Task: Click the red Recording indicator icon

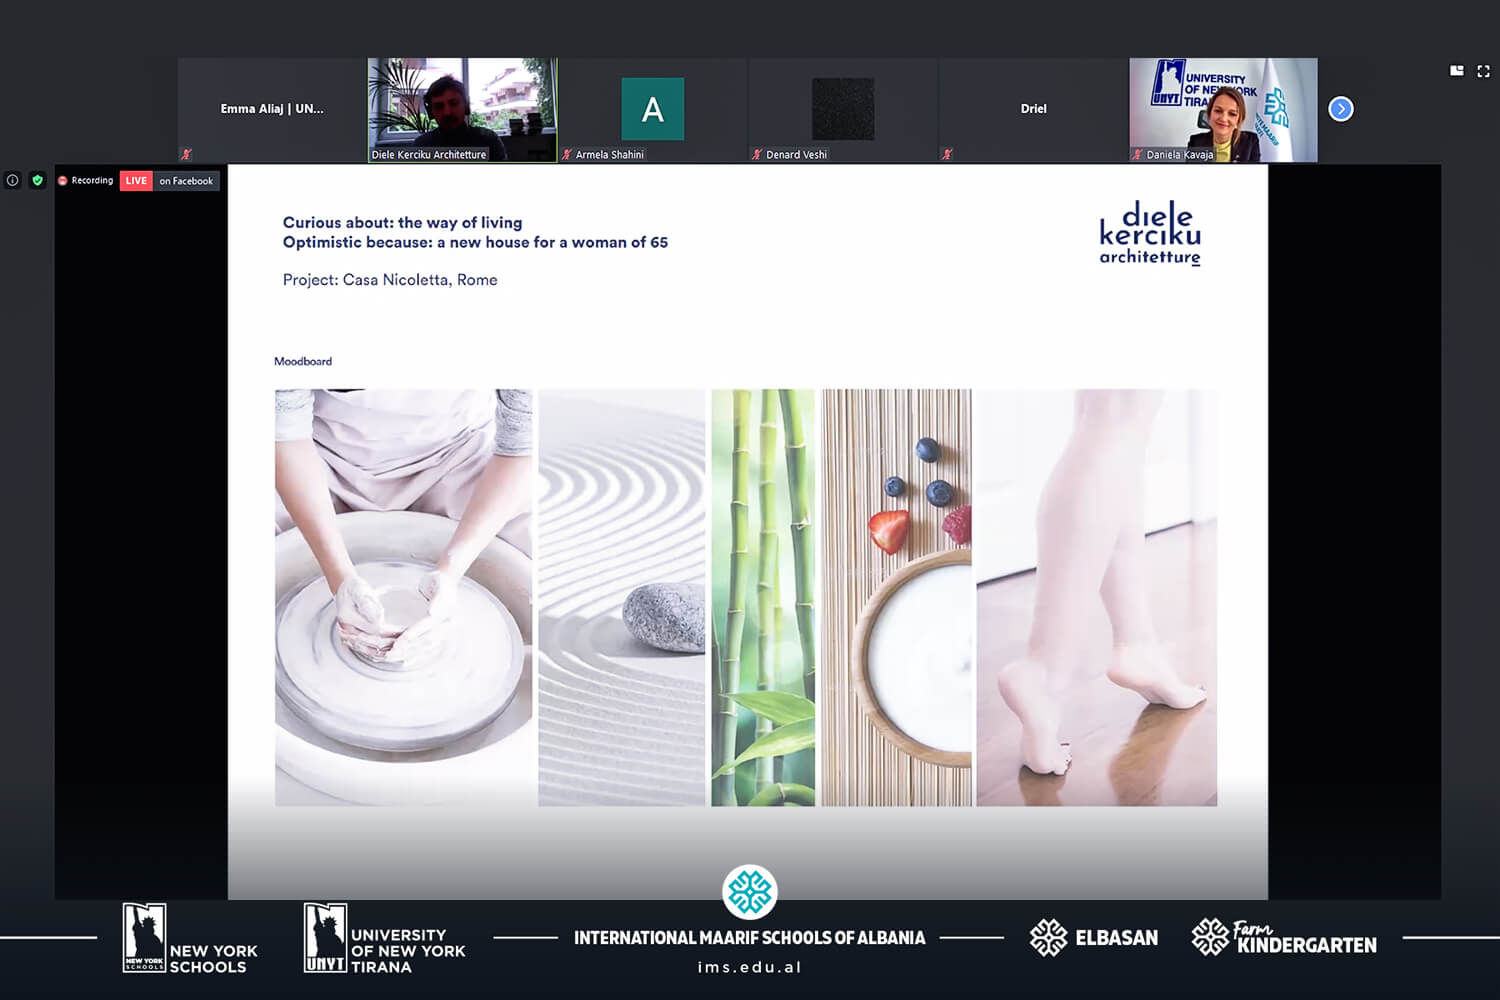Action: (62, 181)
